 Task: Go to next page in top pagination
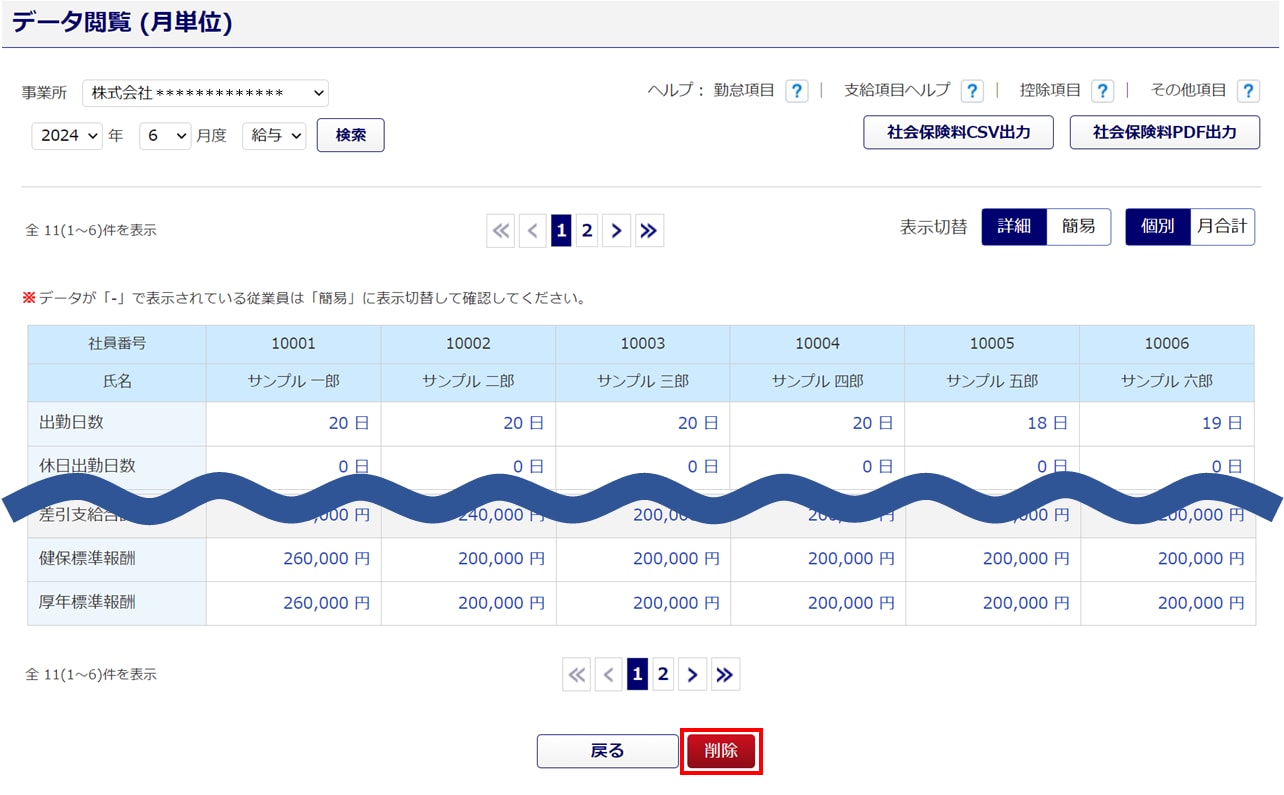(x=617, y=231)
